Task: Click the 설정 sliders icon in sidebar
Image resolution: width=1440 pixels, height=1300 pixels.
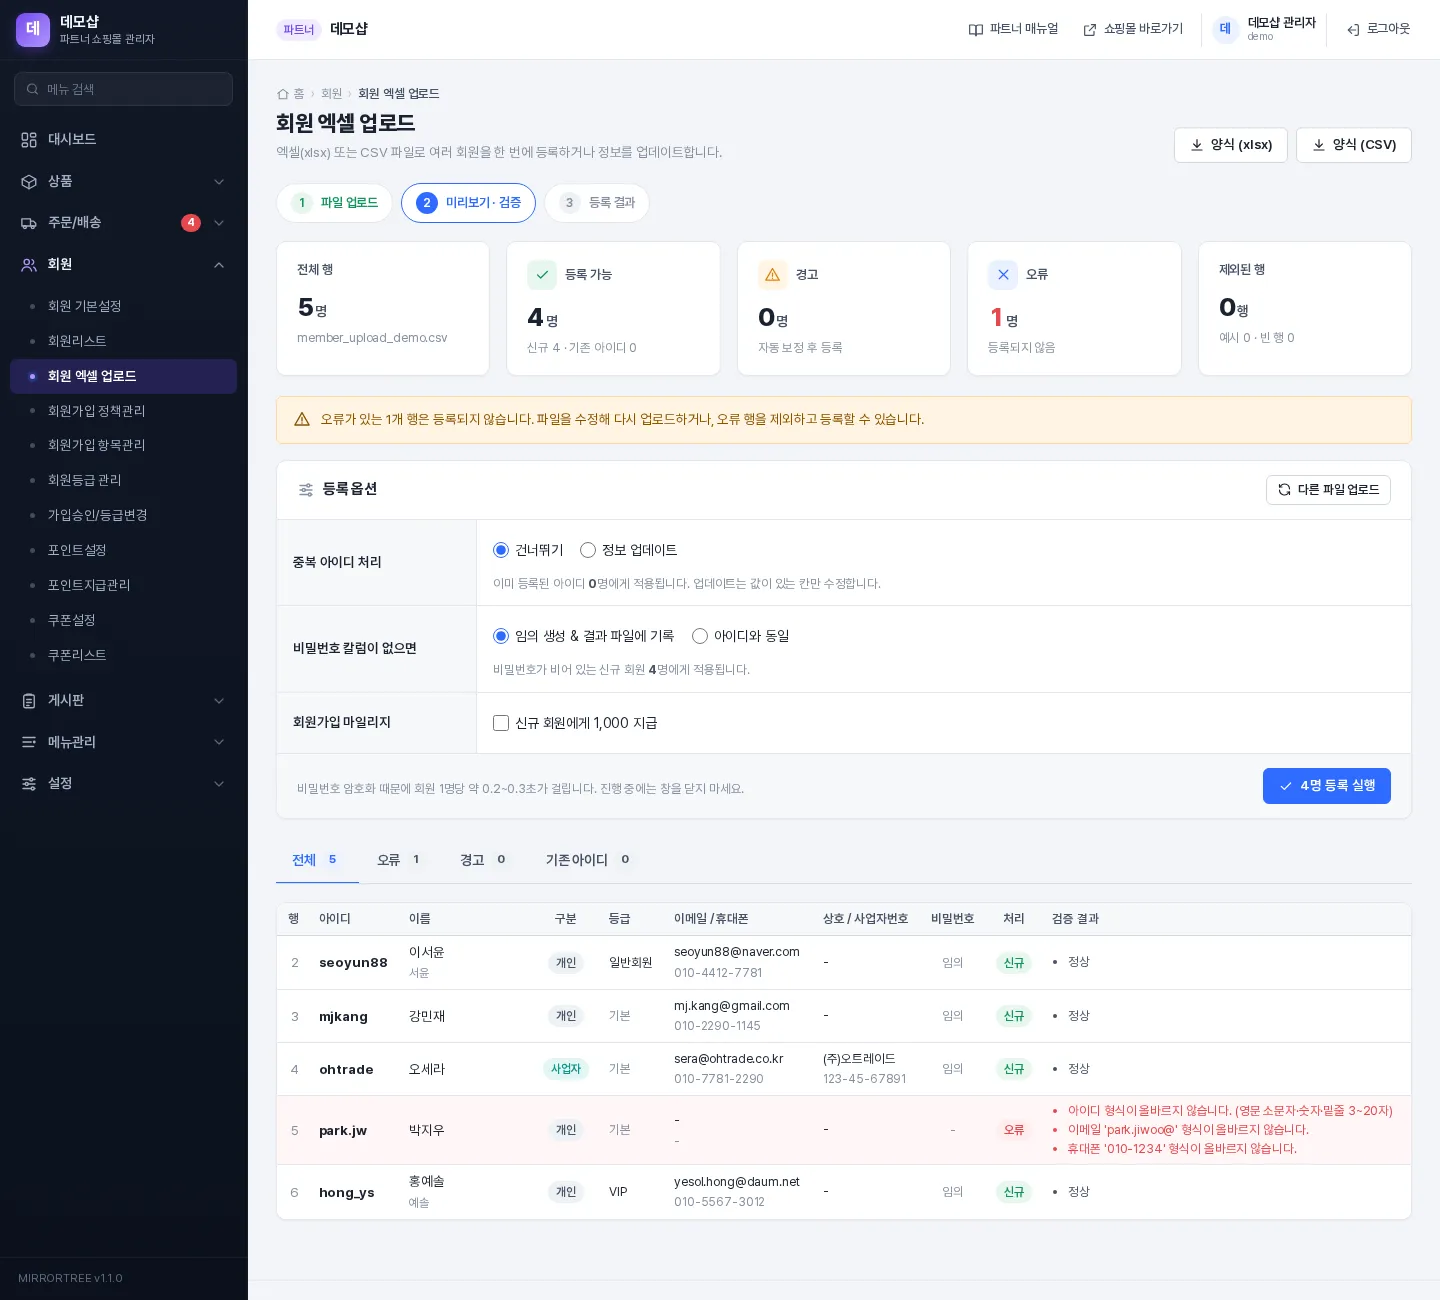Action: point(29,784)
